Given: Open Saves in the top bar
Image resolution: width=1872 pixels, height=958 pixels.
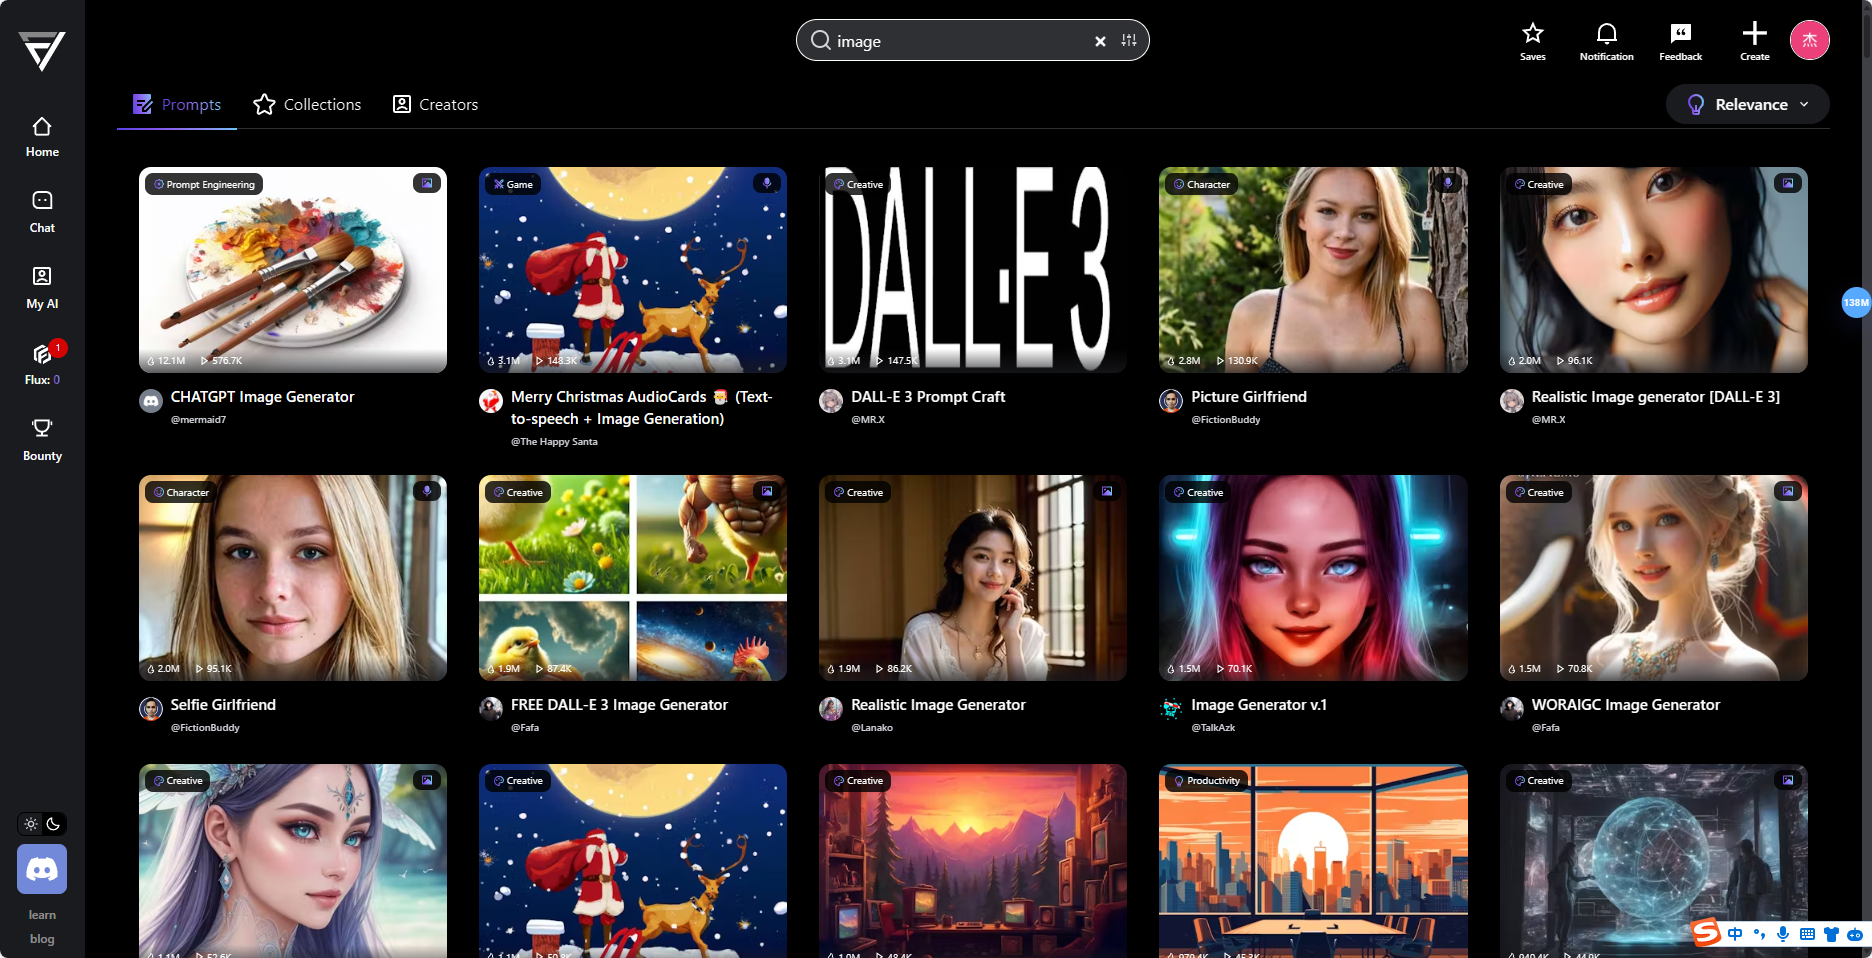Looking at the screenshot, I should pos(1532,42).
